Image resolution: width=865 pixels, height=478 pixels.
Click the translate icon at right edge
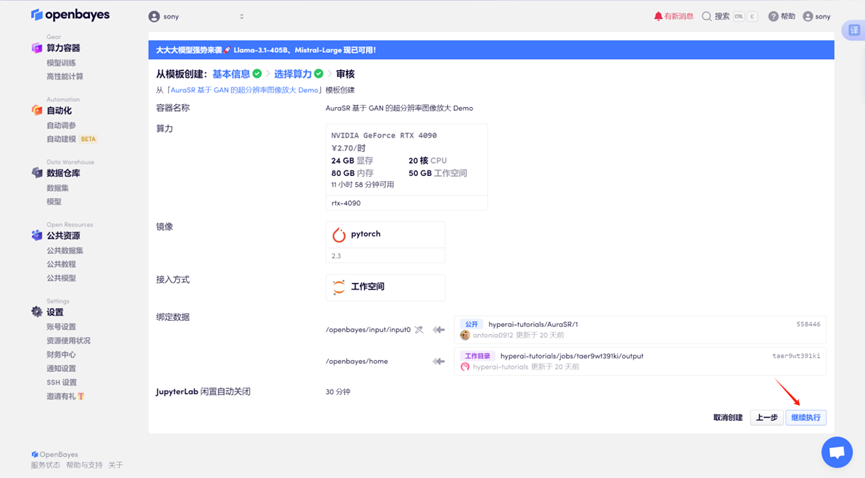(853, 30)
